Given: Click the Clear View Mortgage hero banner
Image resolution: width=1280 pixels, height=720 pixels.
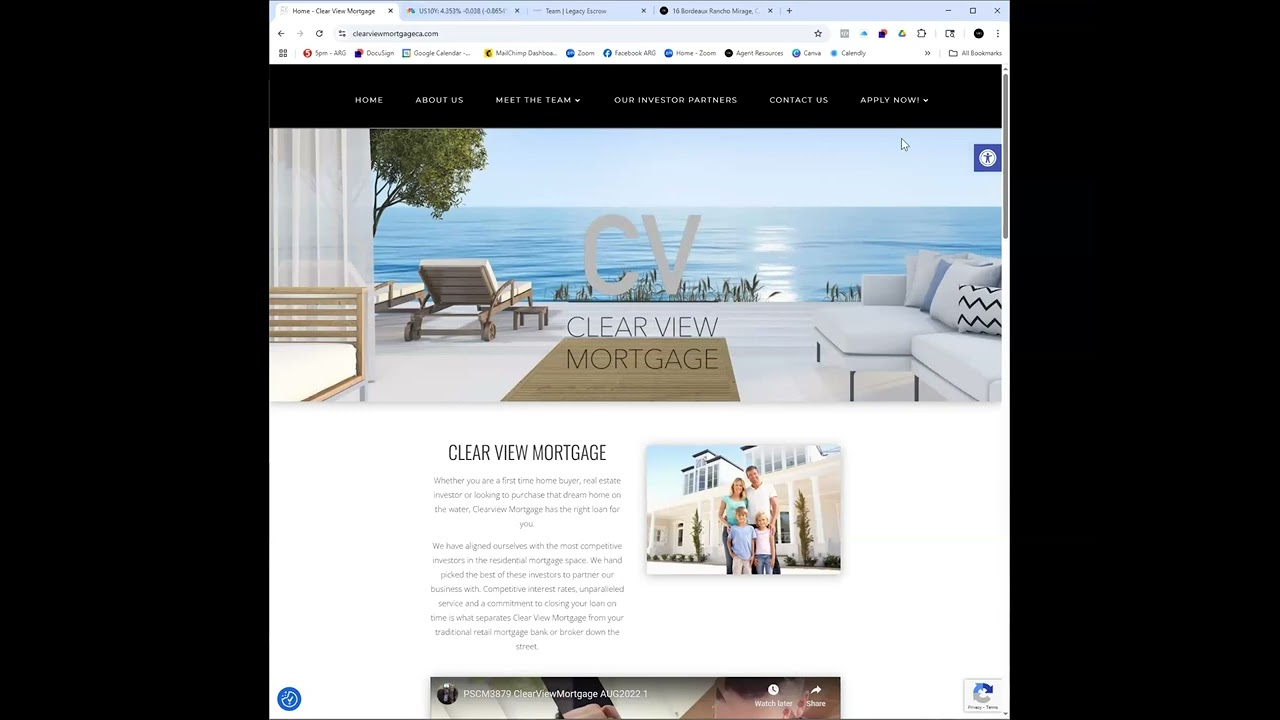Looking at the screenshot, I should coord(635,265).
